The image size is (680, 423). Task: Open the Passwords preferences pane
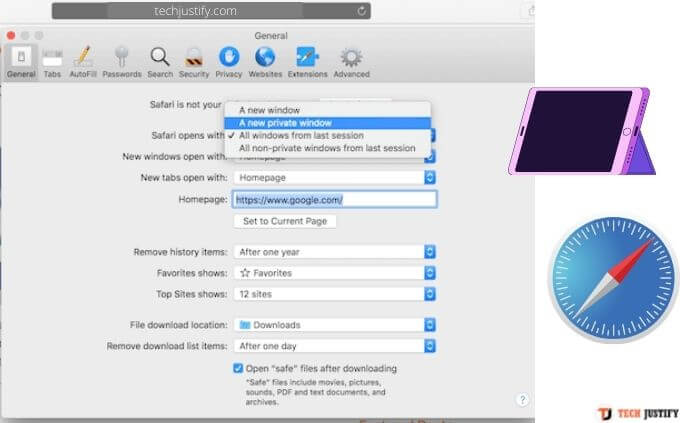pyautogui.click(x=121, y=60)
